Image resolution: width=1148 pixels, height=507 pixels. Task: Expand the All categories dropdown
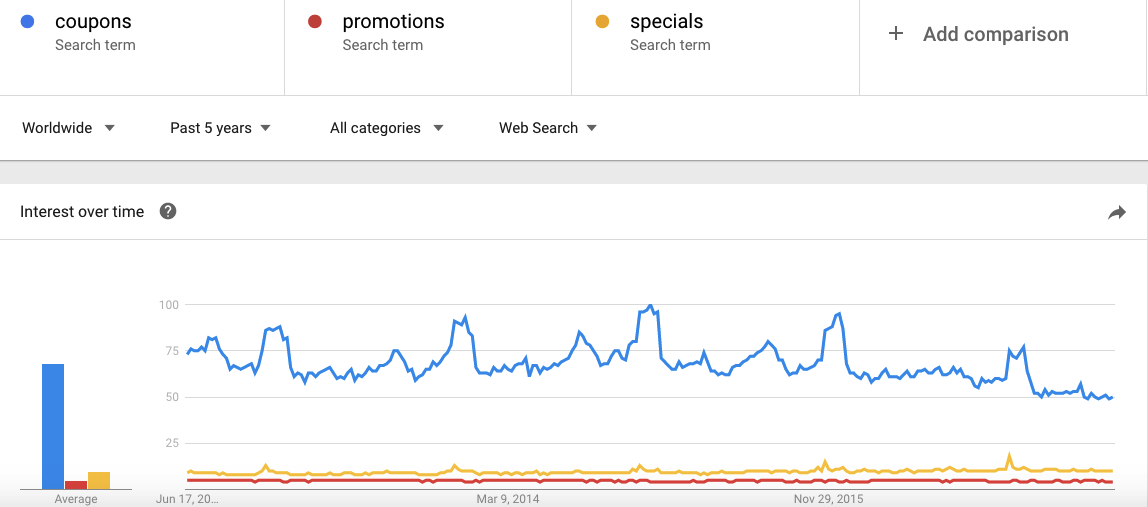(x=387, y=128)
